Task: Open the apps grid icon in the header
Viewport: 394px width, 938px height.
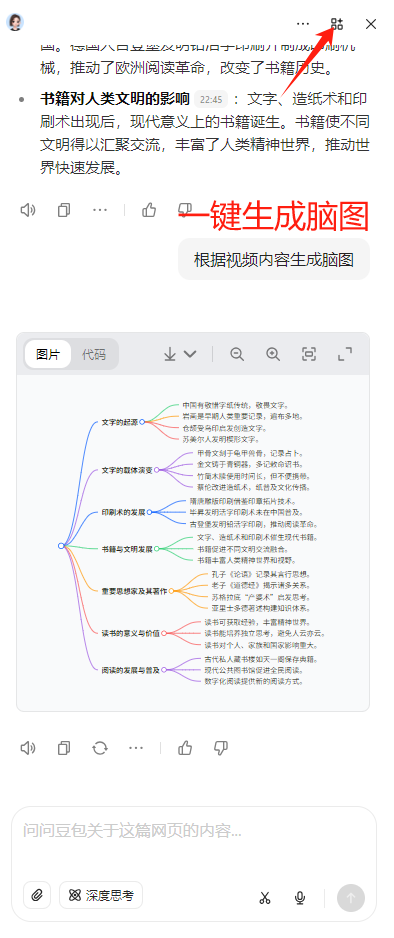Action: pyautogui.click(x=337, y=24)
